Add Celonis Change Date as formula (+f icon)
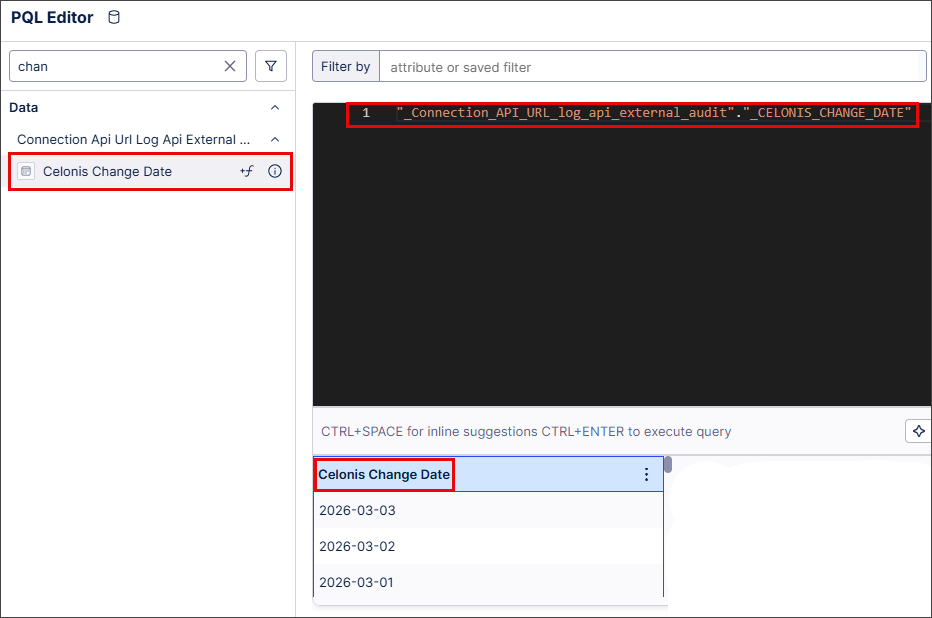The width and height of the screenshot is (932, 618). 247,171
